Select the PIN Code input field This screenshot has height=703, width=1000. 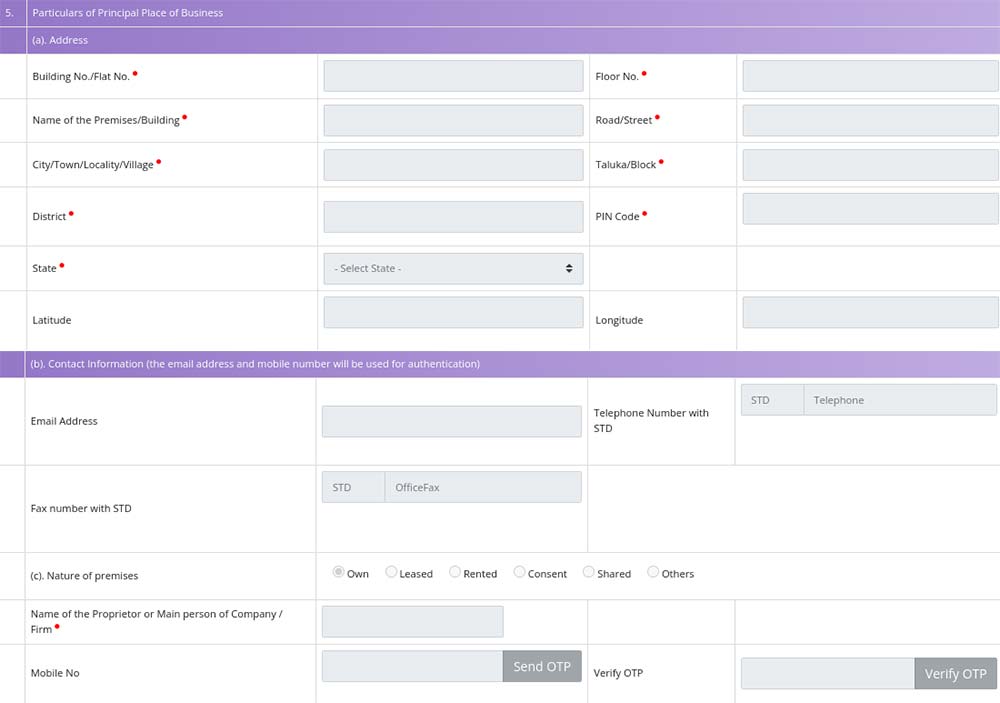pos(870,209)
